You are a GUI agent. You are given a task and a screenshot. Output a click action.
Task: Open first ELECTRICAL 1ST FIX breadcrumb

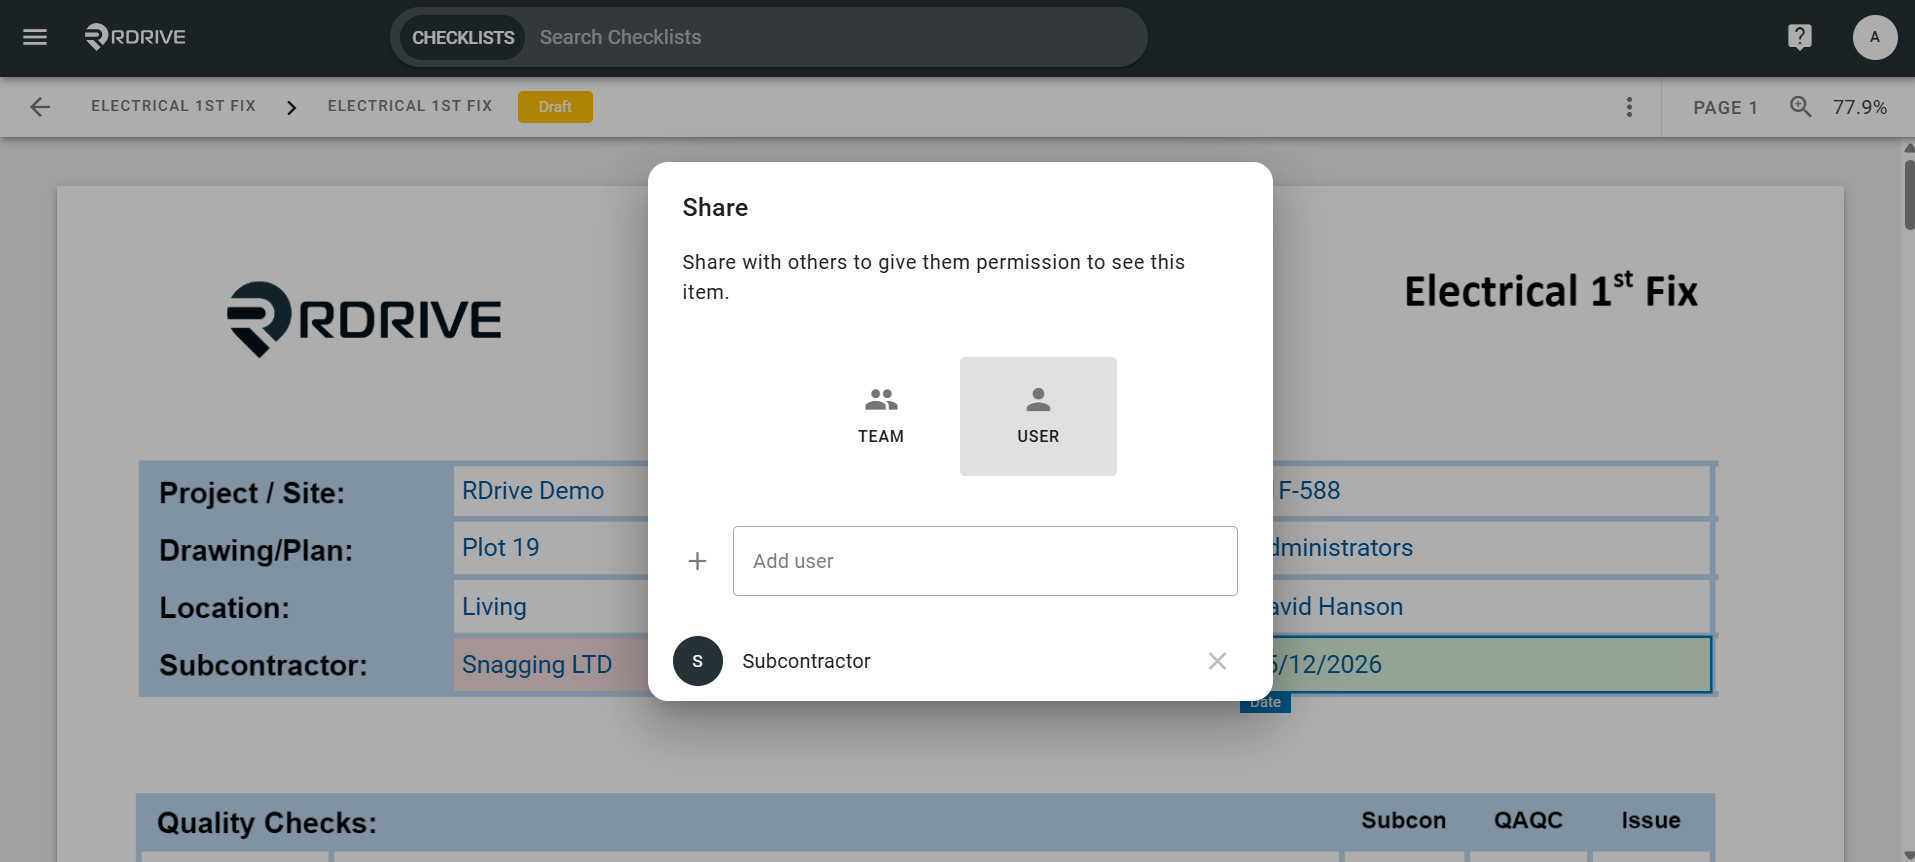[173, 106]
